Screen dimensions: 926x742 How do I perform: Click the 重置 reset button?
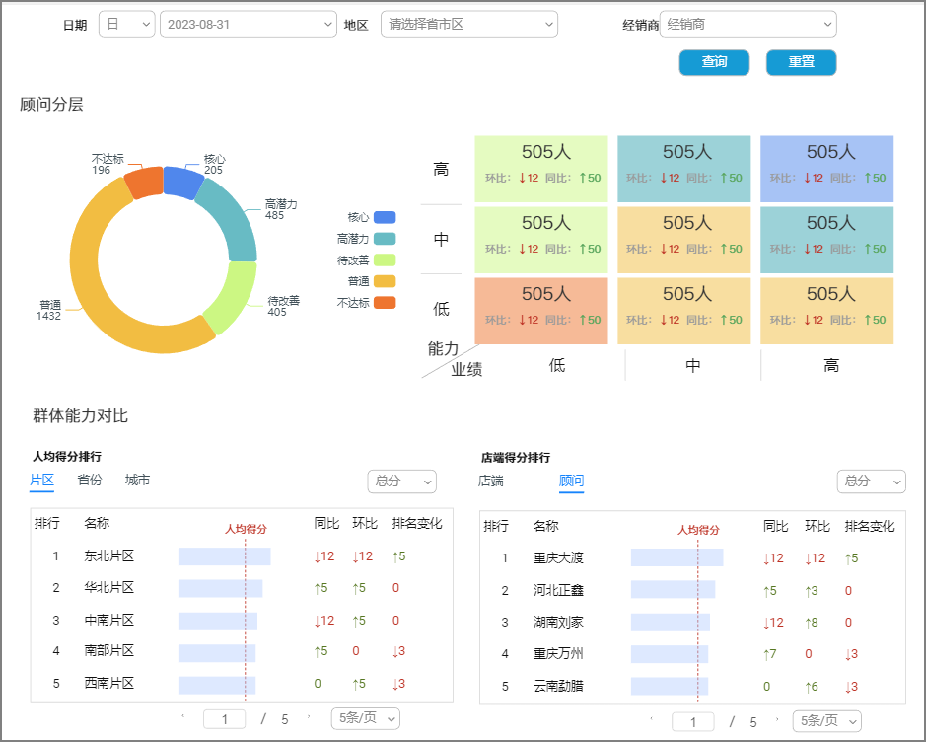pyautogui.click(x=800, y=62)
